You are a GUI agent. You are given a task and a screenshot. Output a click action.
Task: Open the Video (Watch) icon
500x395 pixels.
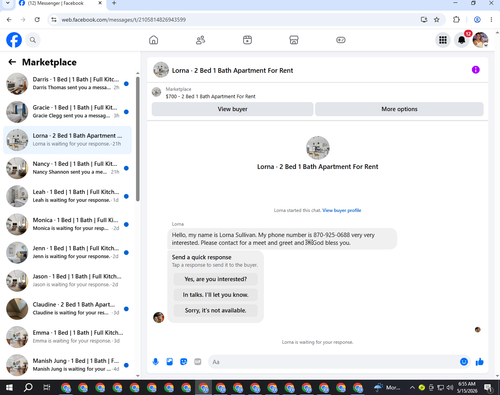pos(247,40)
